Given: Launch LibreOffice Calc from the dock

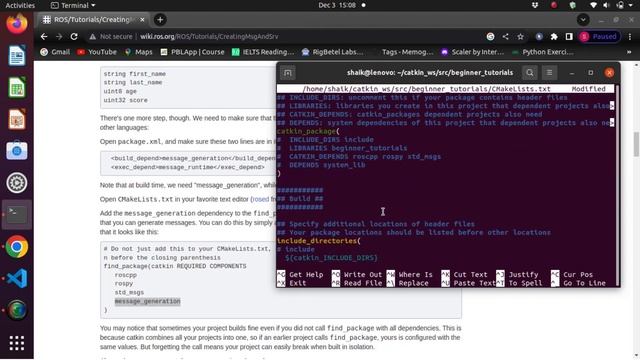Looking at the screenshot, I should [17, 87].
